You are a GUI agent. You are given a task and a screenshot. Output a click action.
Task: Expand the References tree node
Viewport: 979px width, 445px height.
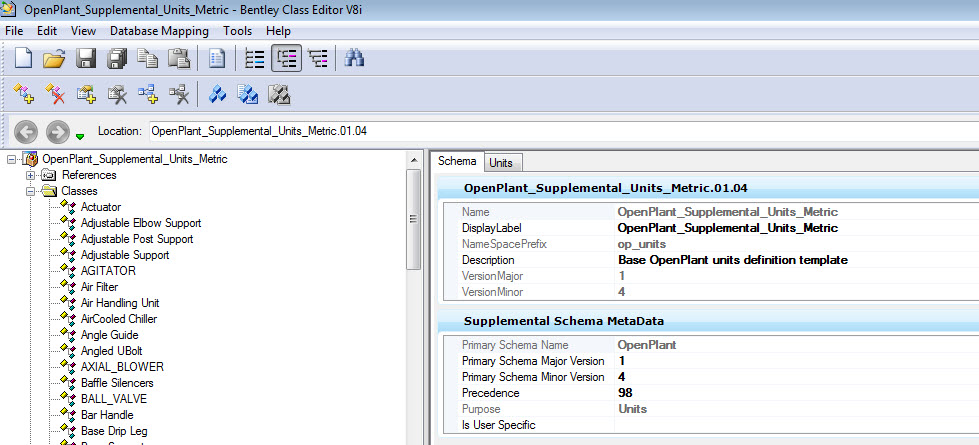[x=29, y=175]
